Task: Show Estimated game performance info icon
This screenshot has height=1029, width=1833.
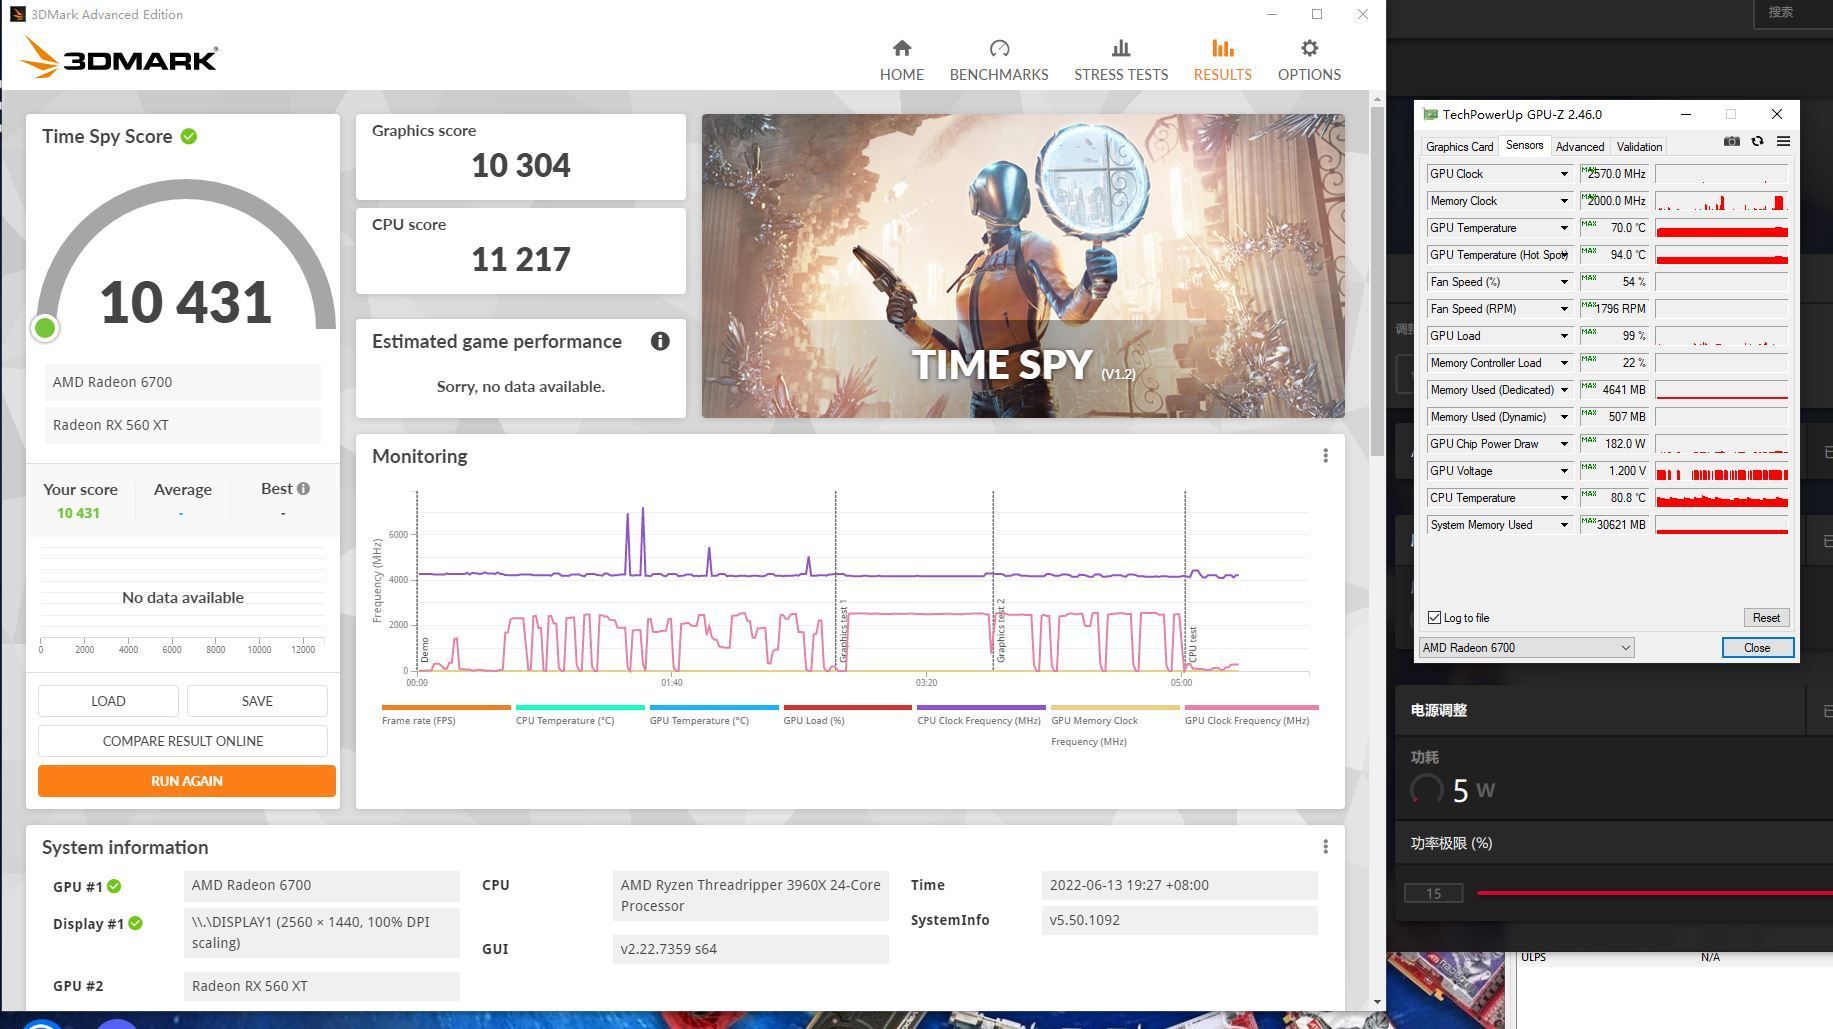Action: coord(660,341)
